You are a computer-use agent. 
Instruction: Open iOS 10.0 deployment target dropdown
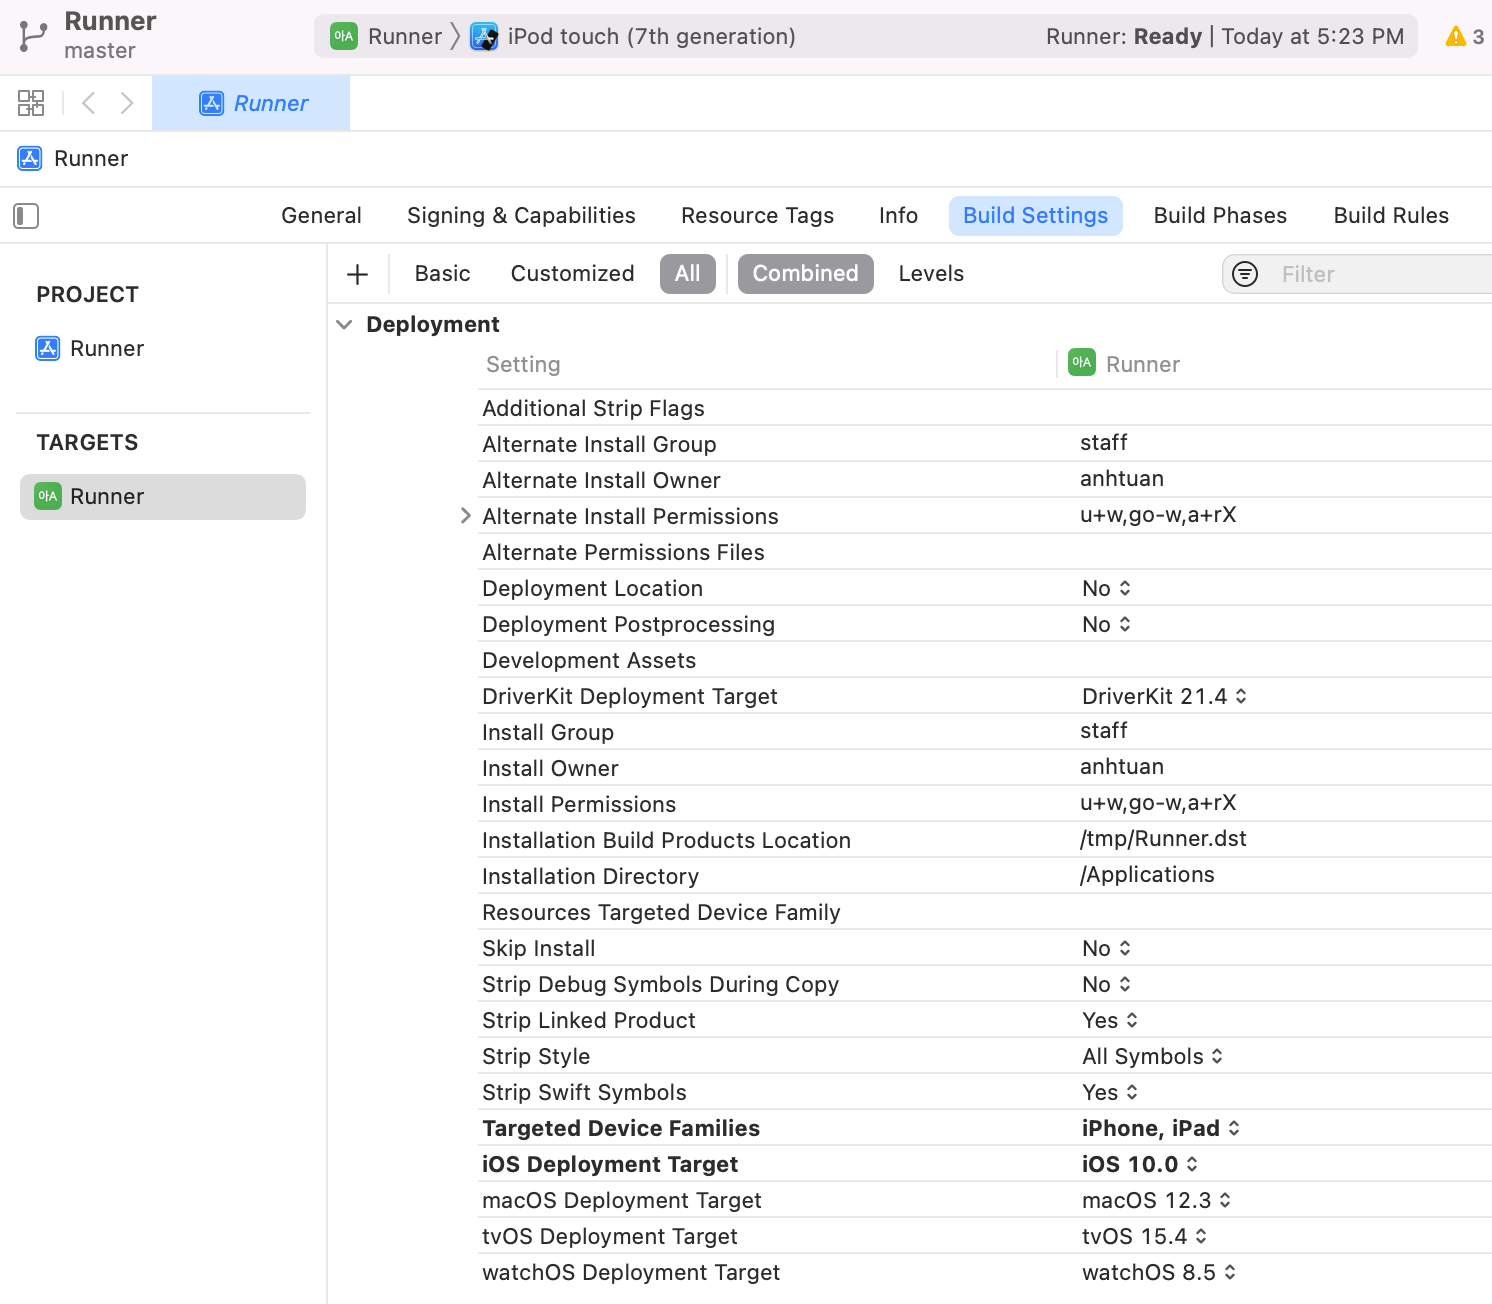point(1140,1165)
